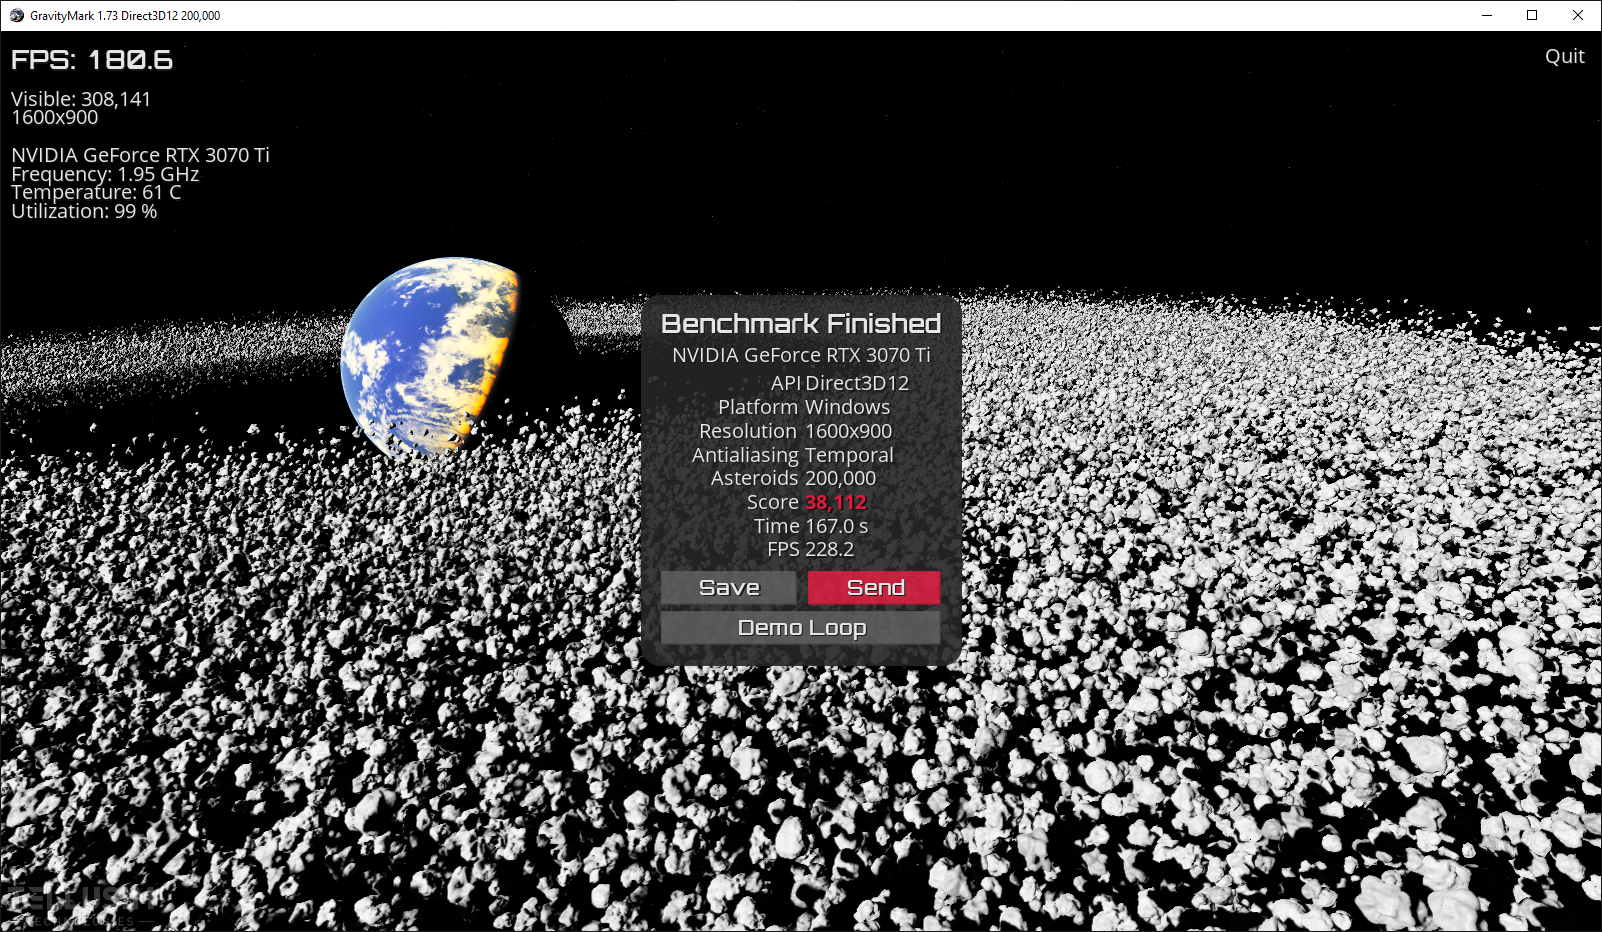The height and width of the screenshot is (932, 1602).
Task: Click the Antialiasing Temporal row
Action: 793,455
